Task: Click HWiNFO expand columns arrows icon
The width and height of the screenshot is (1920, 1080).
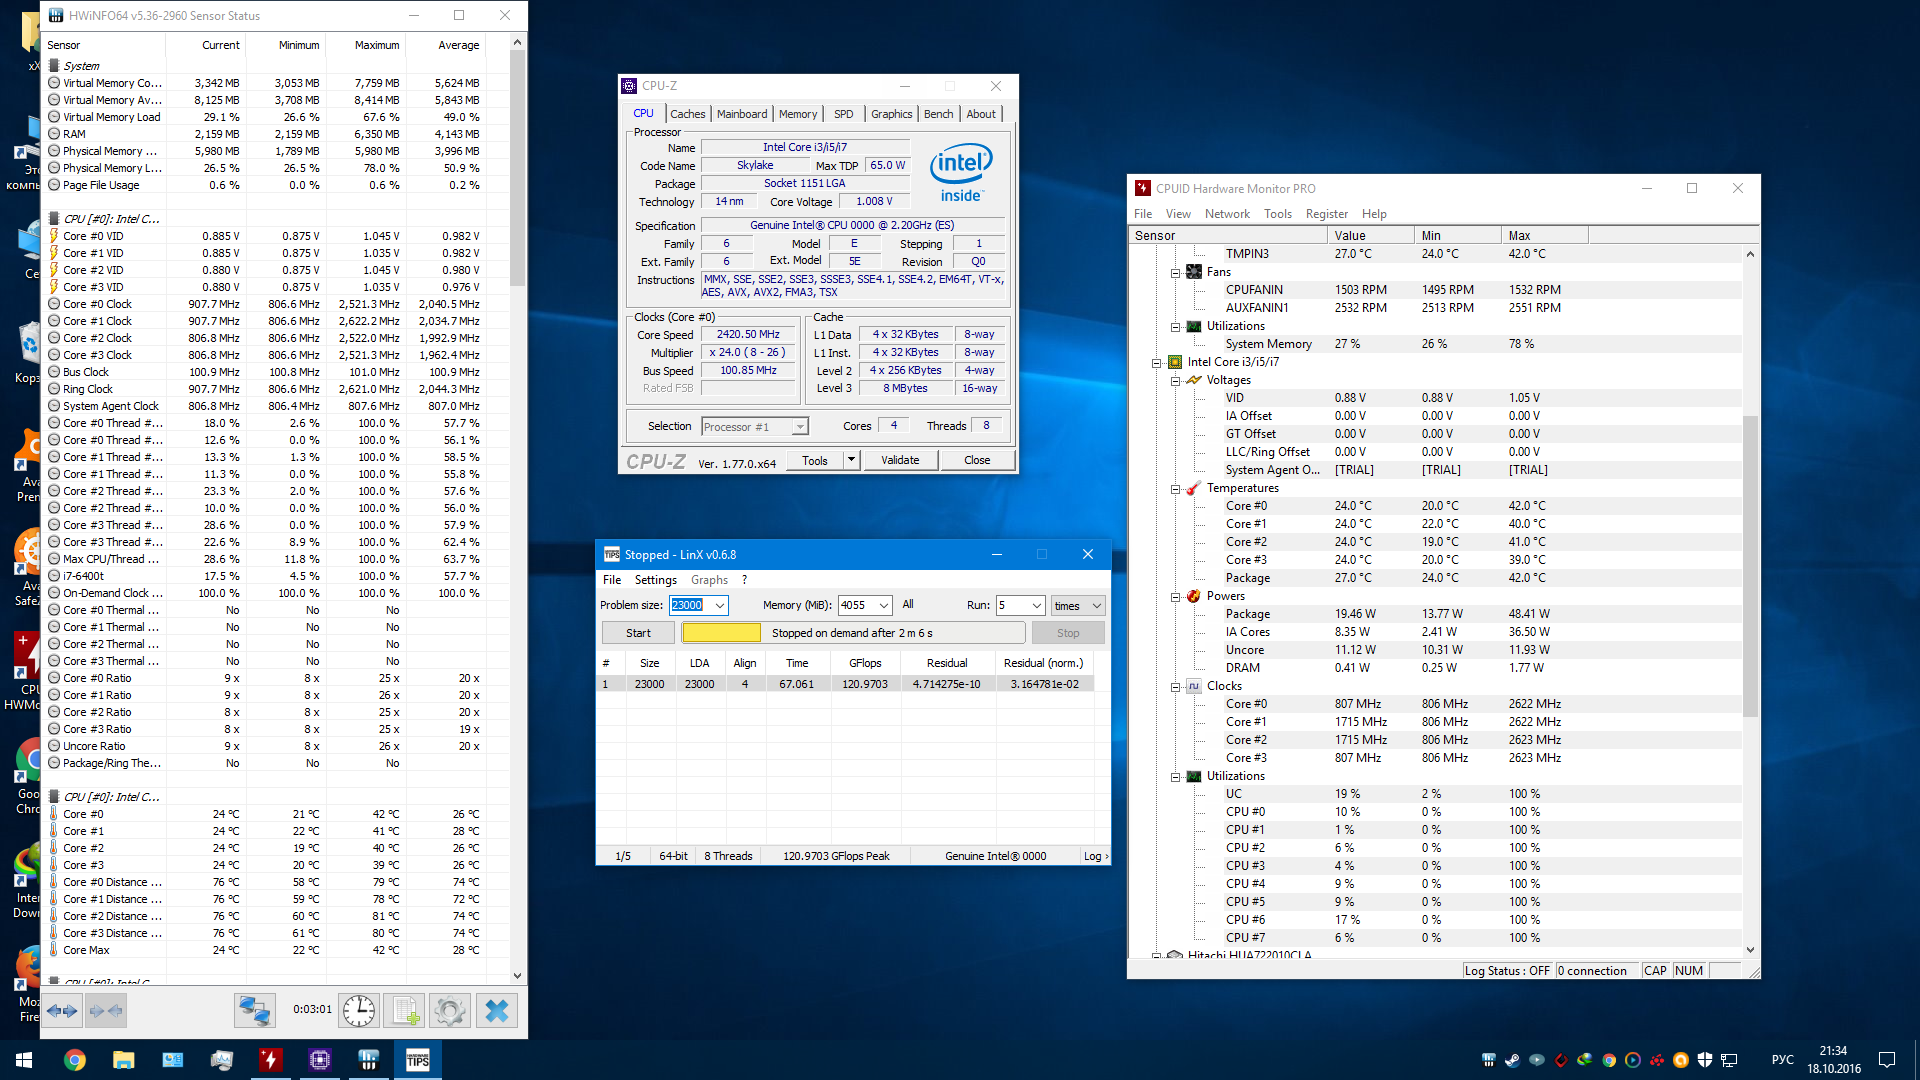Action: pos(62,1011)
